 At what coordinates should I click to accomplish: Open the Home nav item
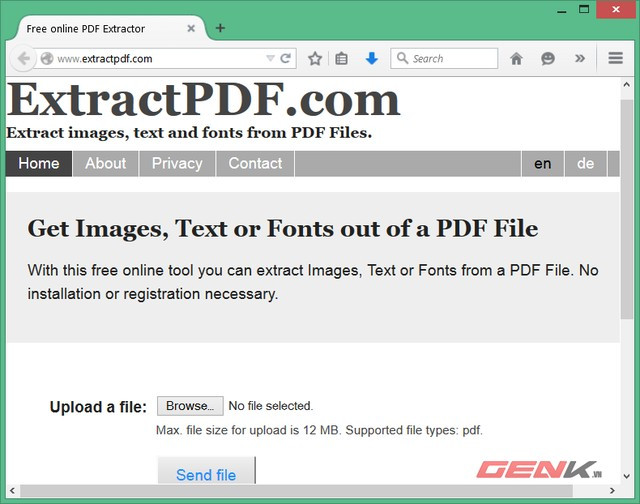(39, 164)
